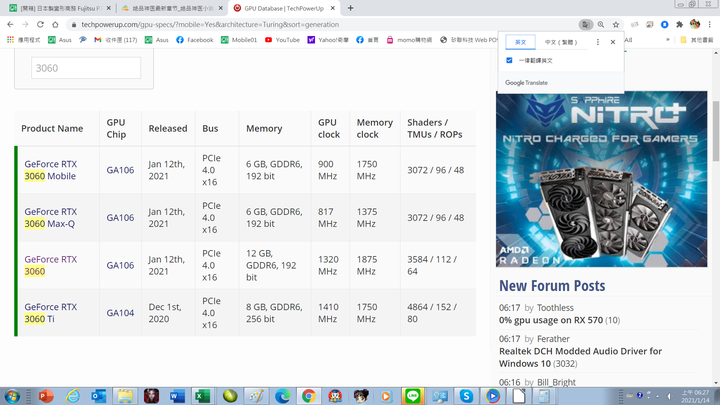Open the Facebook bookmark
This screenshot has height=405, width=720.
click(195, 40)
